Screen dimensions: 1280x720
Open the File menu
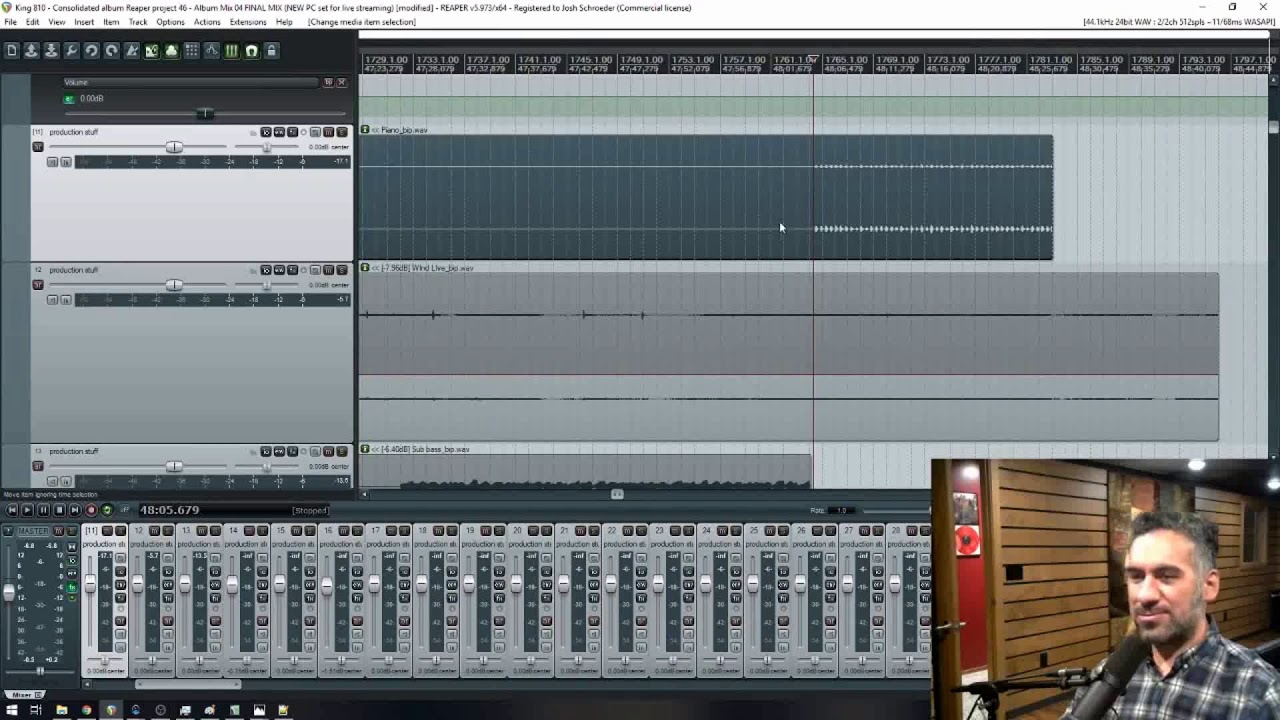click(10, 22)
